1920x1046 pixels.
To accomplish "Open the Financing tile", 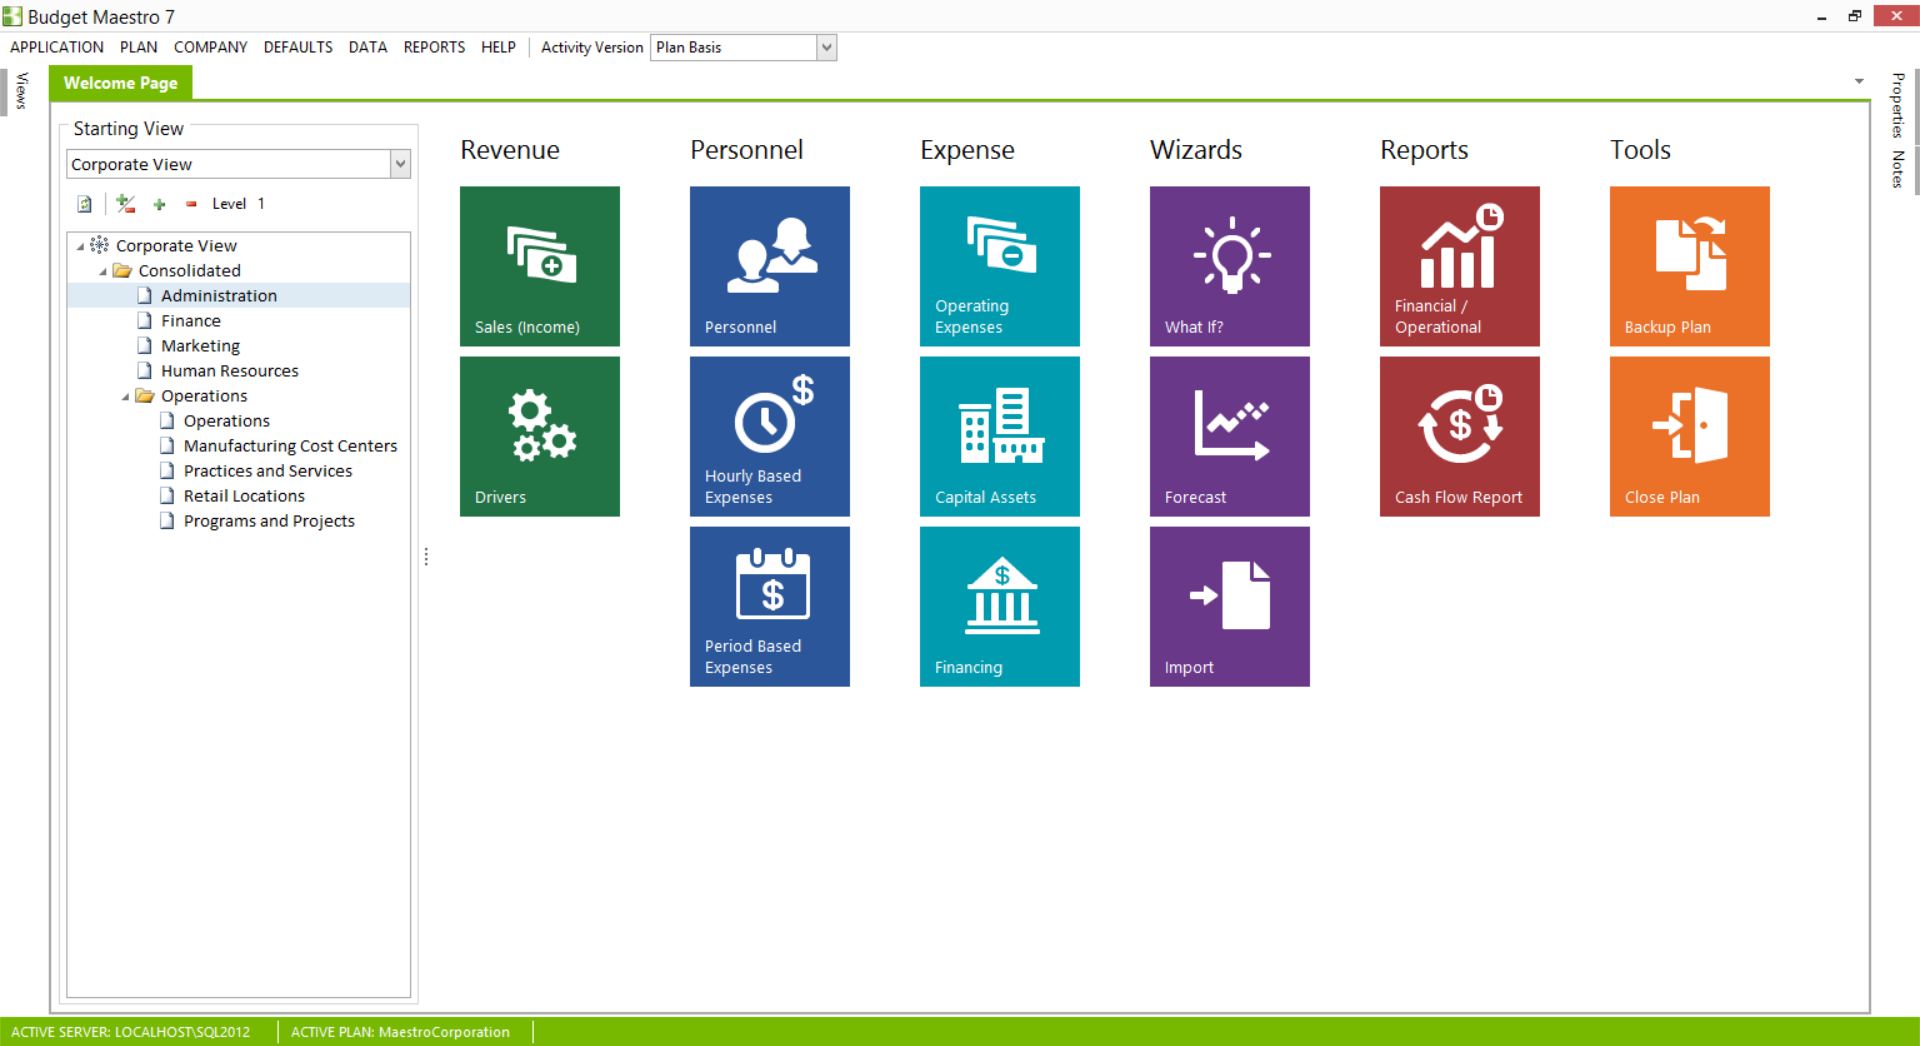I will click(x=1000, y=606).
